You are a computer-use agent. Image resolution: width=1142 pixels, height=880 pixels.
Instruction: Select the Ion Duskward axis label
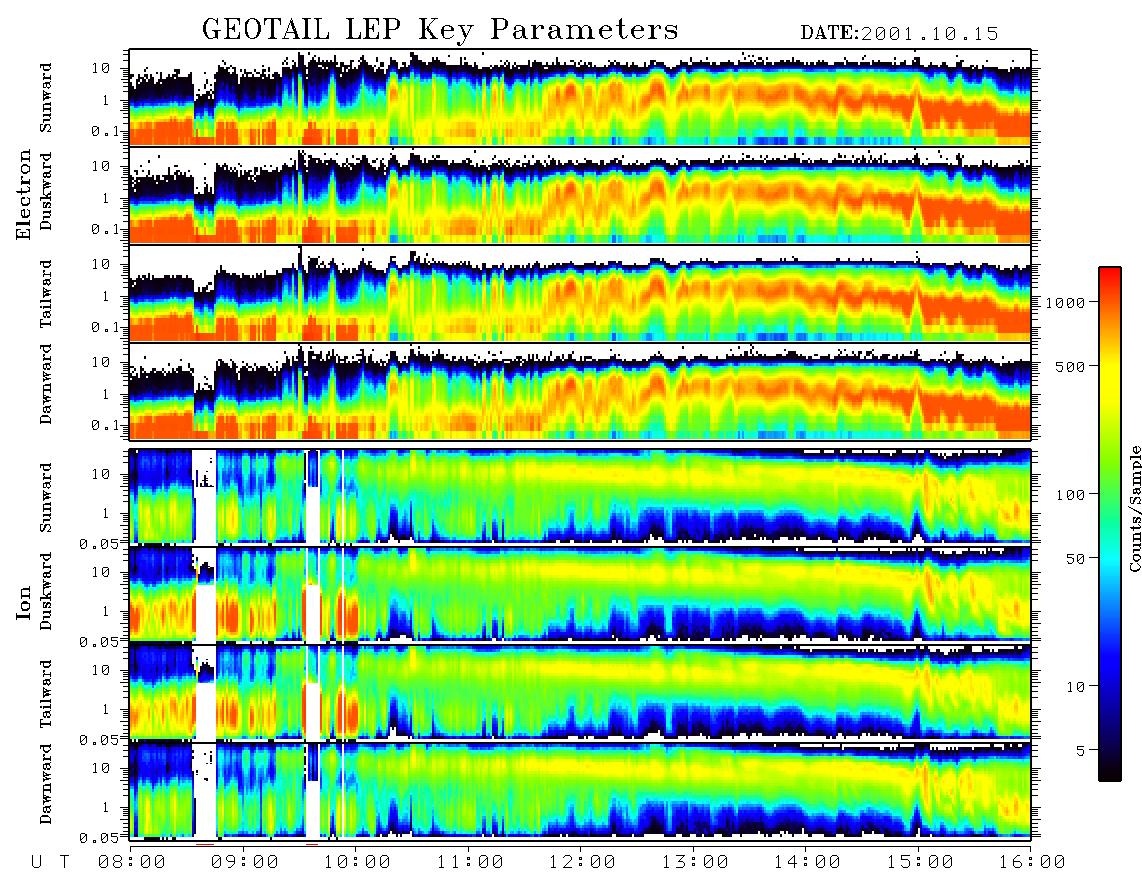(x=46, y=591)
